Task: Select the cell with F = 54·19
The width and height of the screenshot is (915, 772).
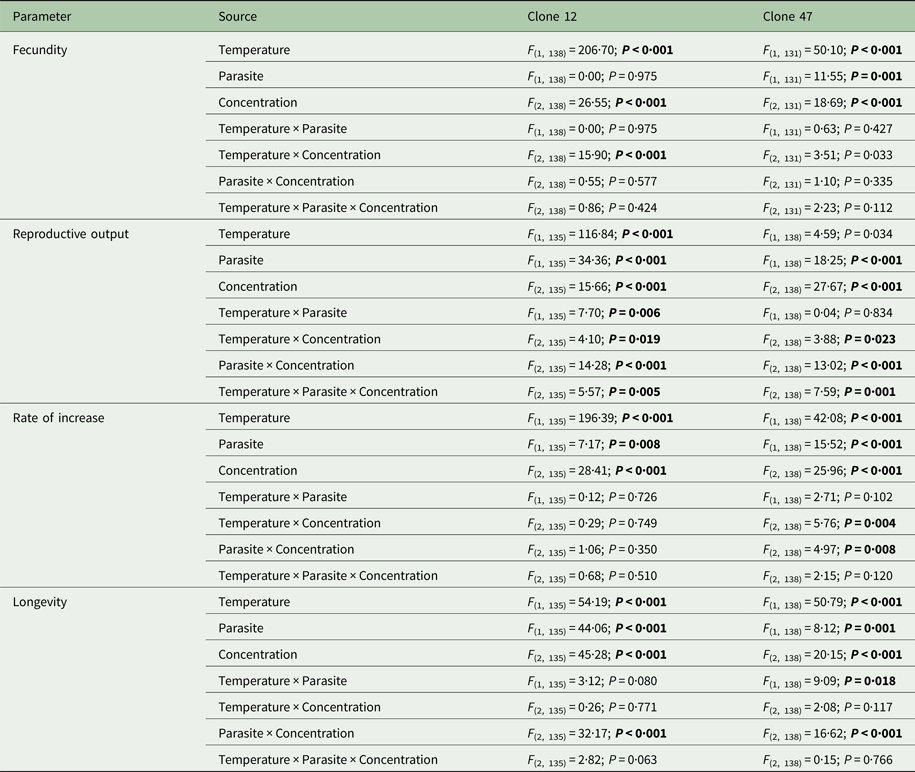Action: 597,602
